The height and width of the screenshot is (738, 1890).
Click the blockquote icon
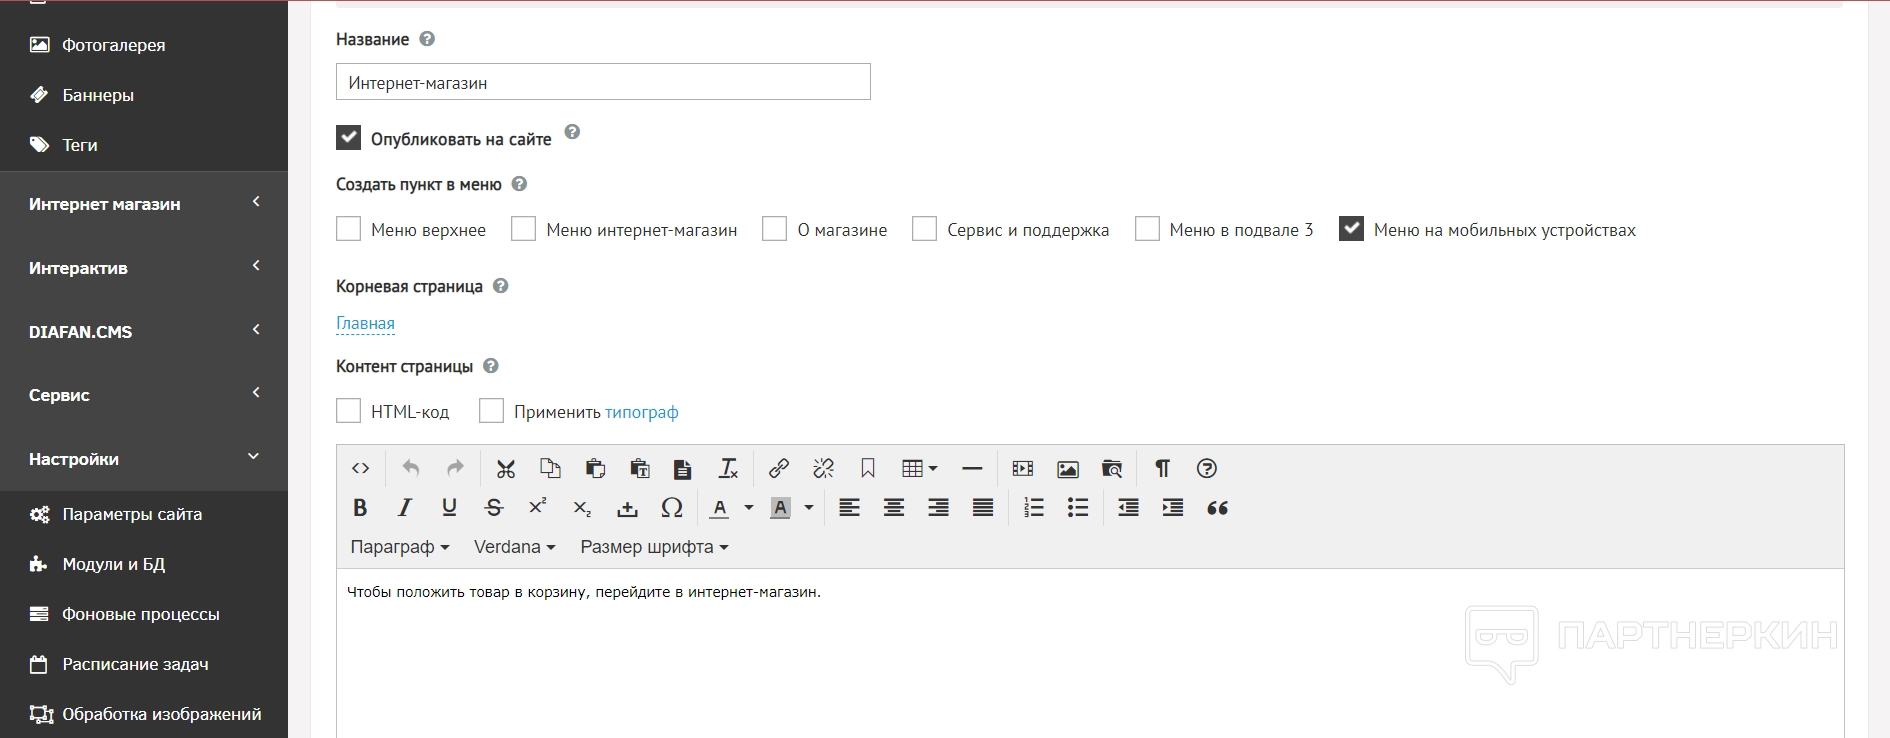tap(1217, 508)
